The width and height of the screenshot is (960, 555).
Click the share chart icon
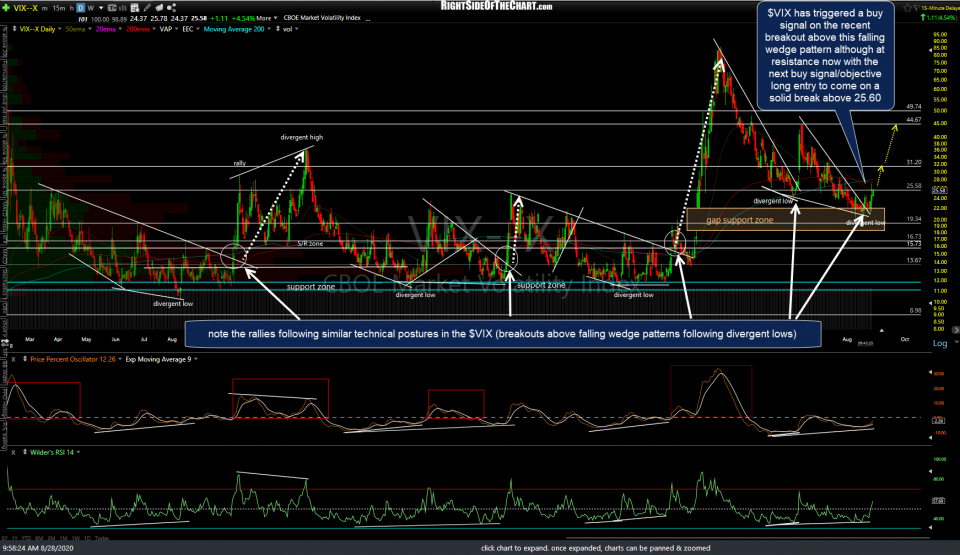point(171,8)
